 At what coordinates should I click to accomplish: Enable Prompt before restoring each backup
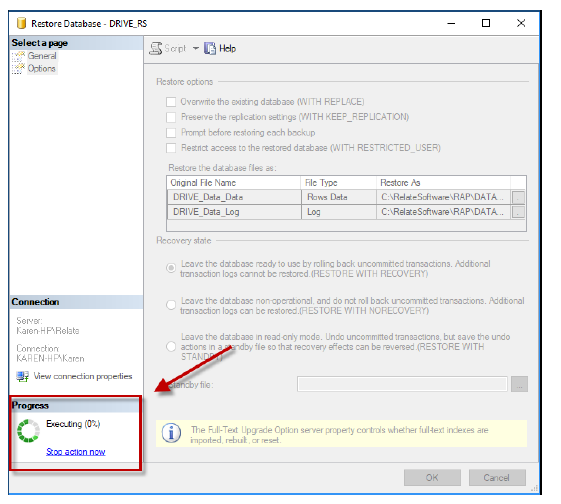(171, 133)
